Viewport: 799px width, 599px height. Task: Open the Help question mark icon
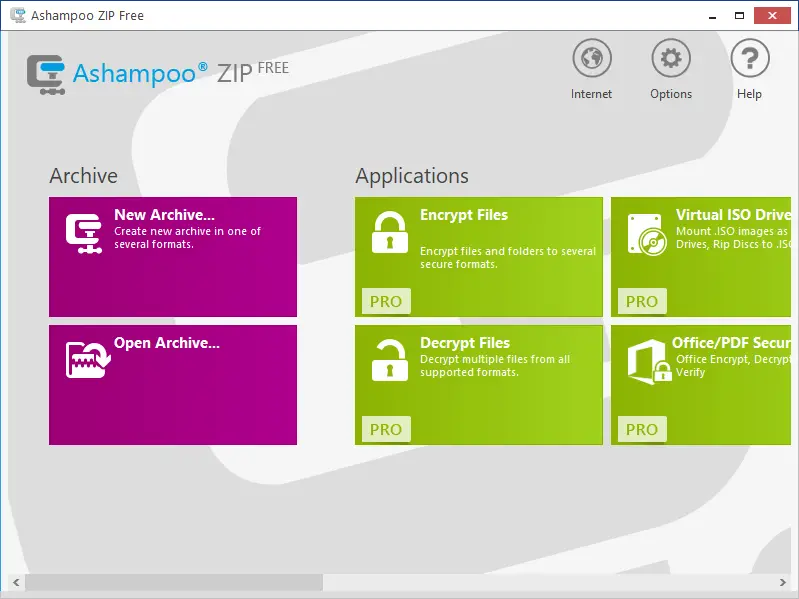pyautogui.click(x=750, y=58)
